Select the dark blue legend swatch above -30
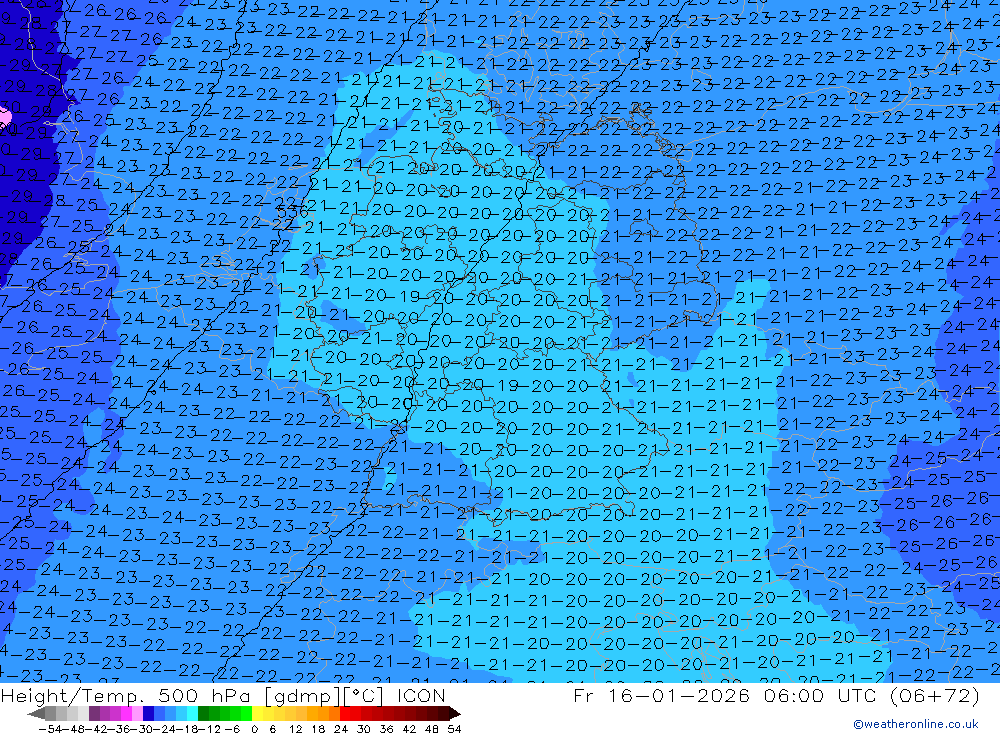 (148, 714)
